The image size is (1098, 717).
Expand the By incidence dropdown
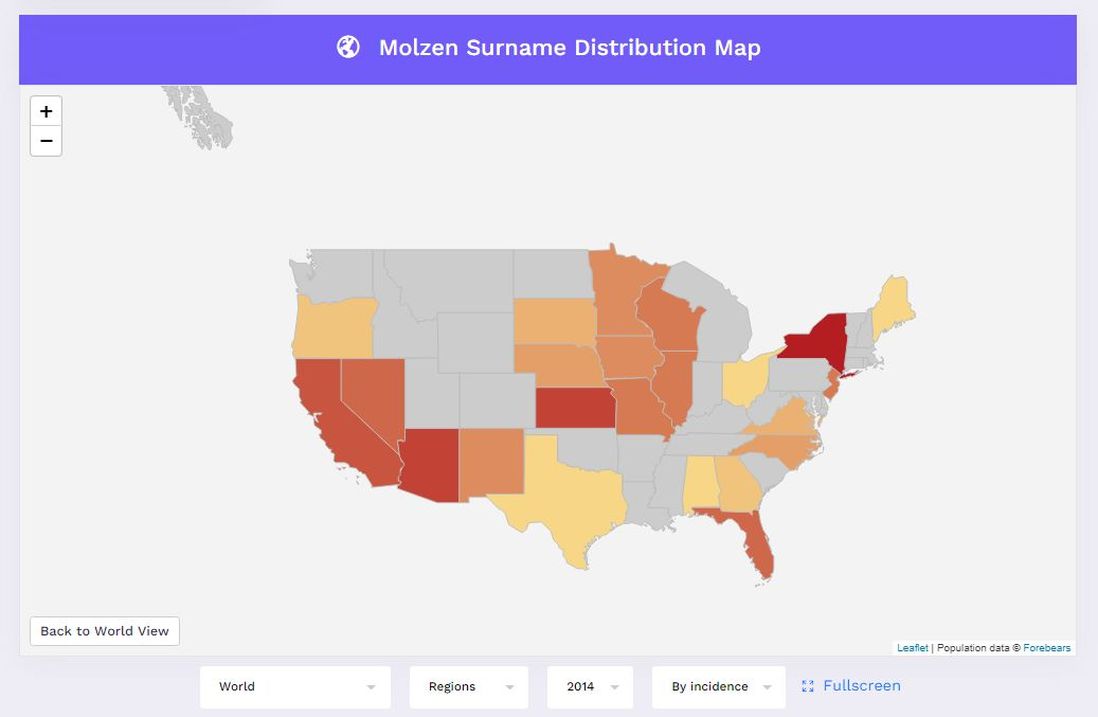pyautogui.click(x=717, y=687)
